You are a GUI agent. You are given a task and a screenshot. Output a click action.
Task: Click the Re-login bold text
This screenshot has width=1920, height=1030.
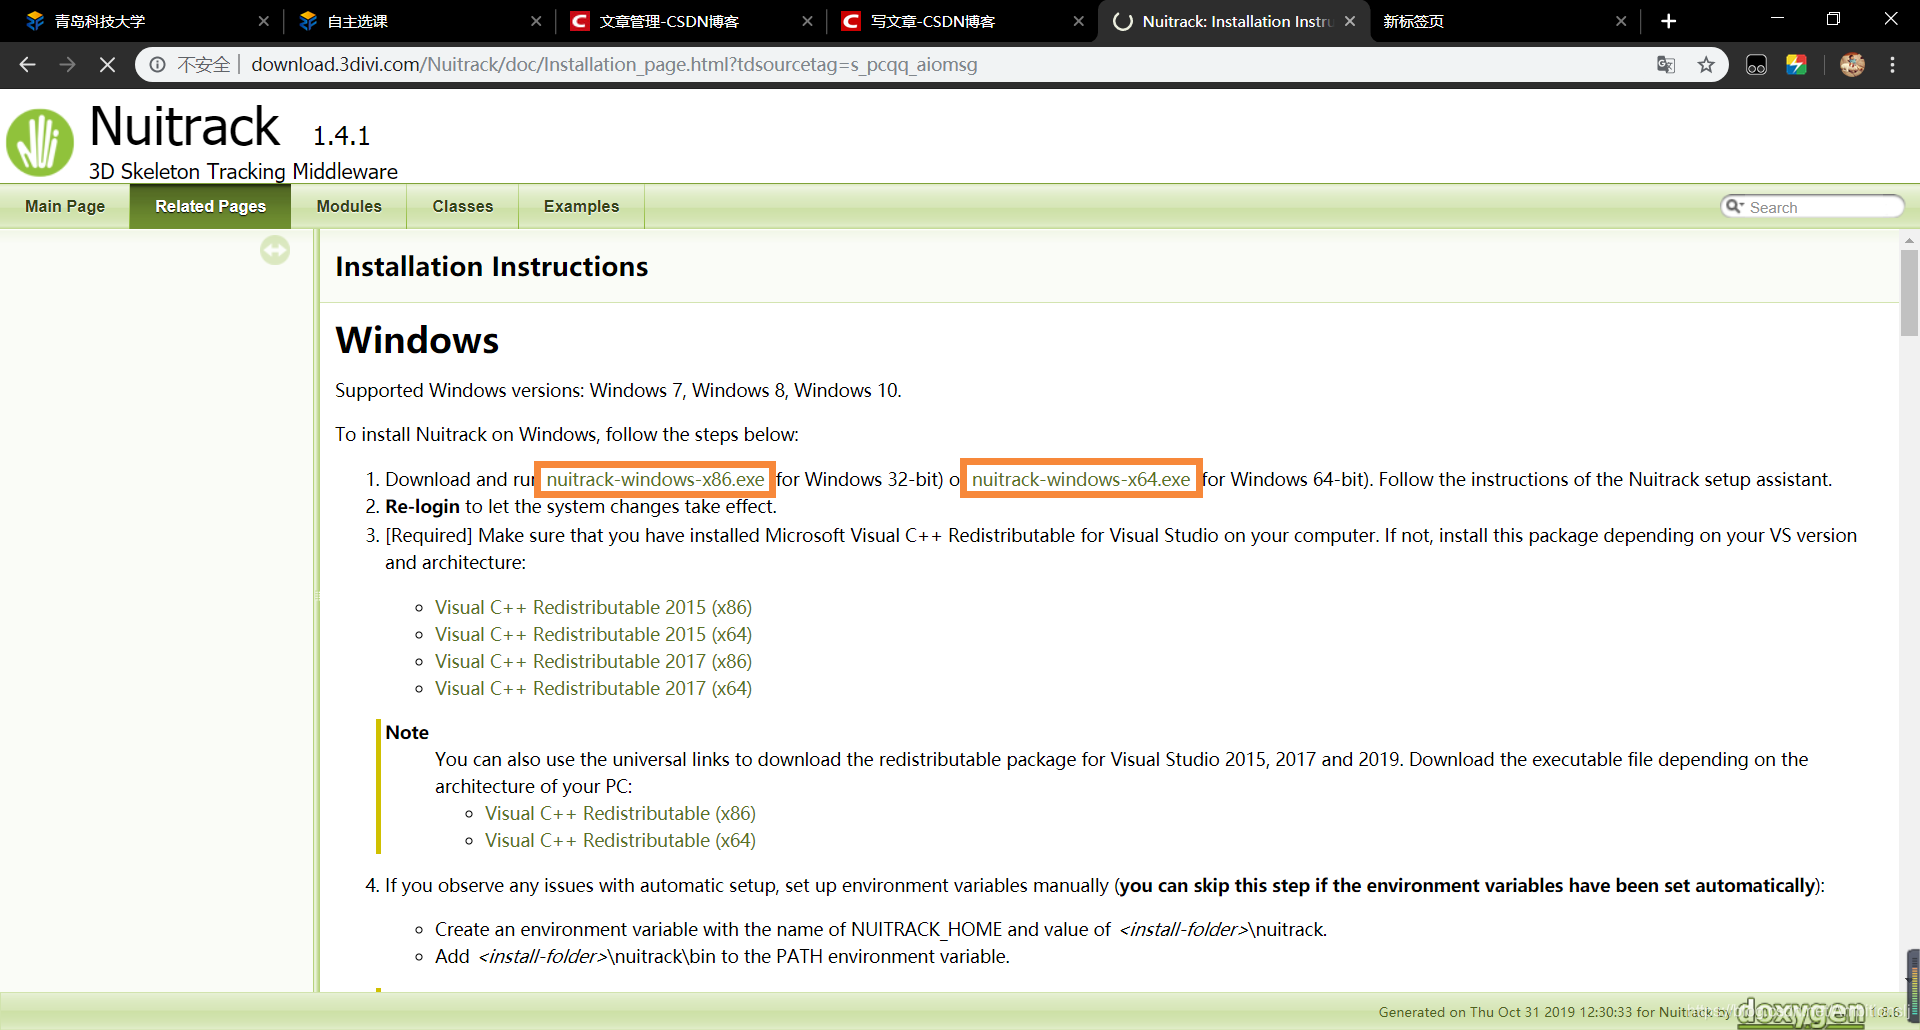pyautogui.click(x=422, y=506)
